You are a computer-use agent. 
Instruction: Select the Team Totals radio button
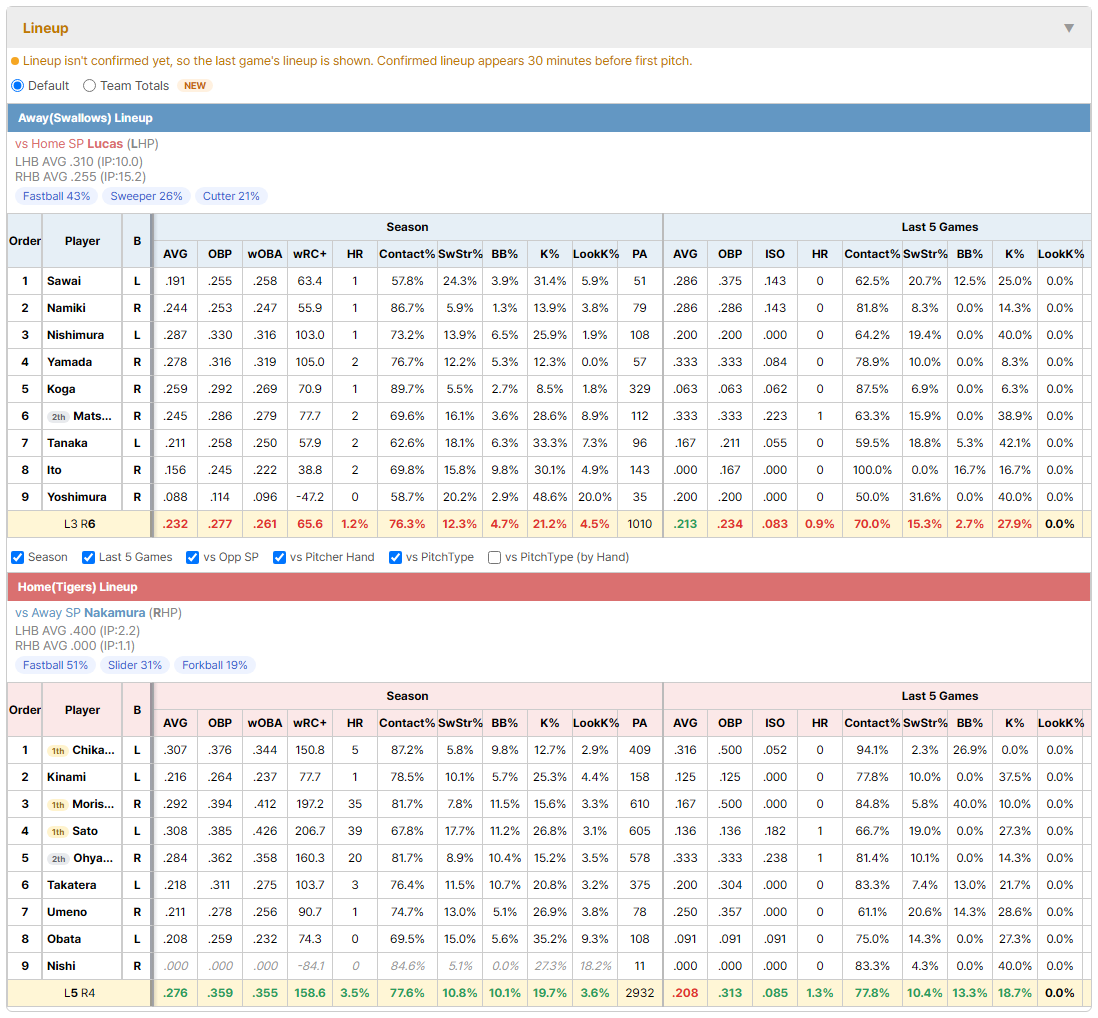click(x=89, y=85)
